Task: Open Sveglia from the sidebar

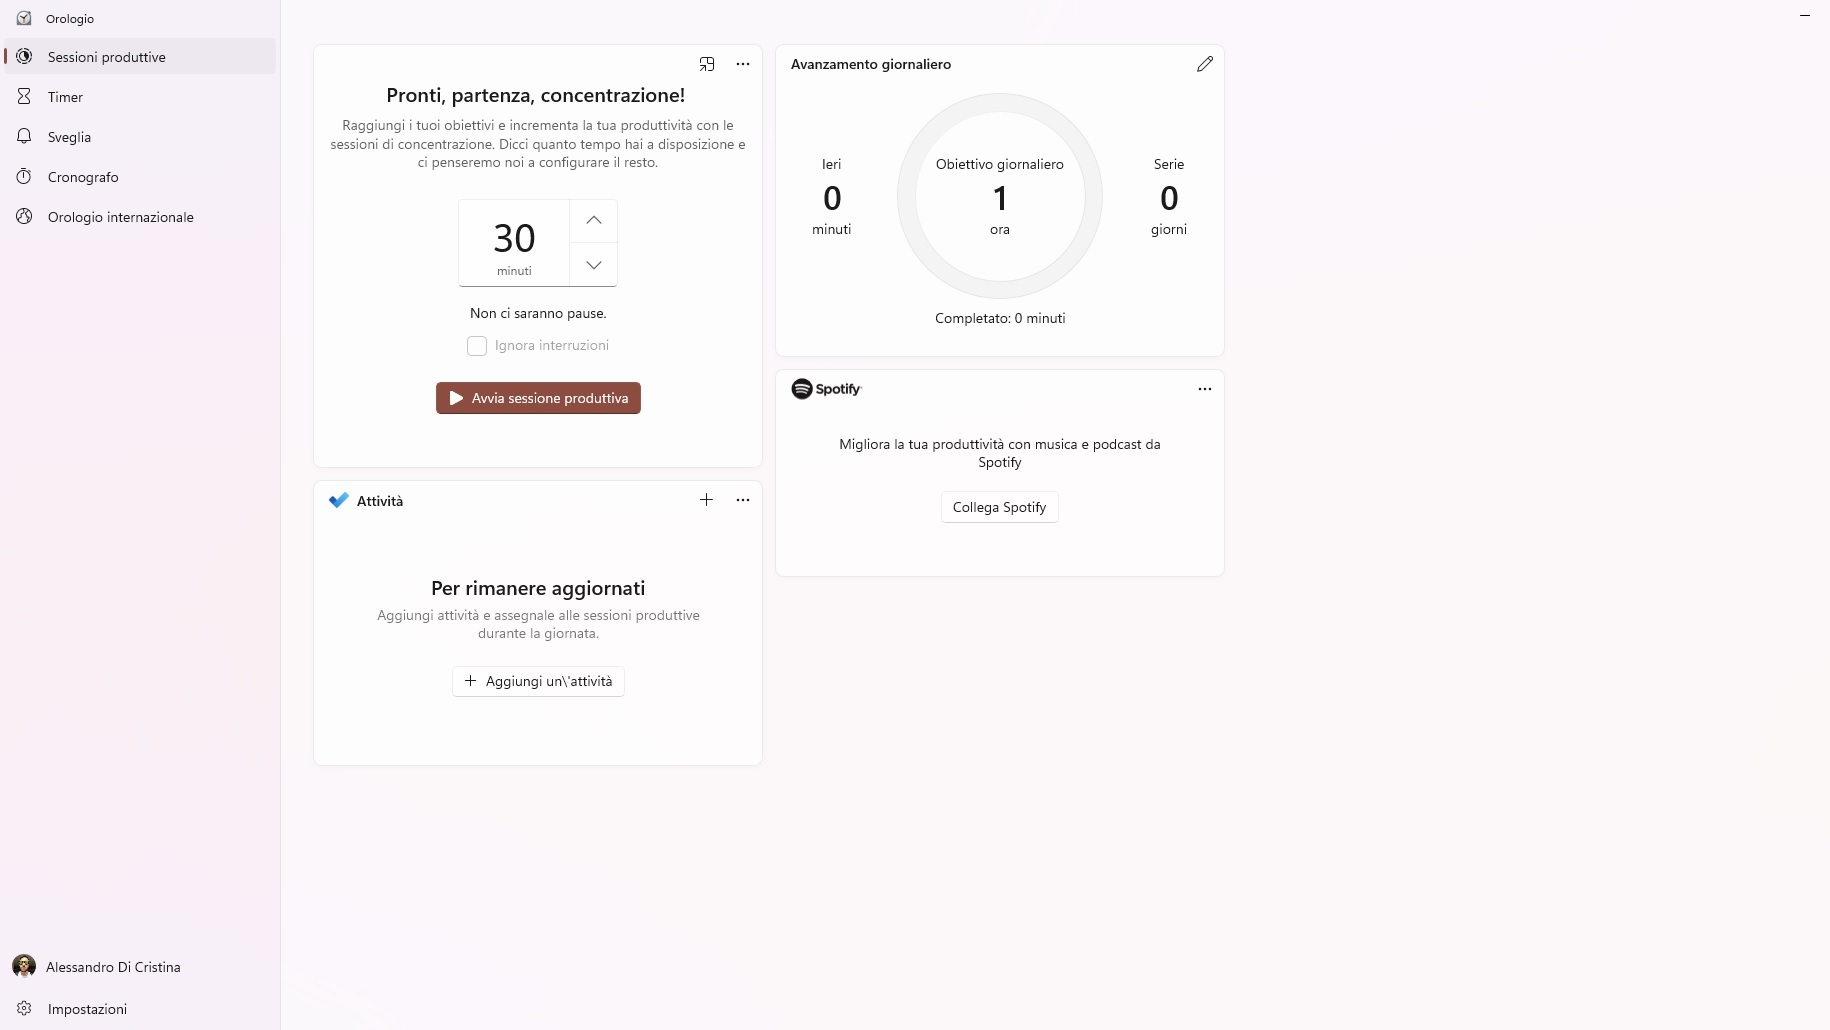Action: pos(69,137)
